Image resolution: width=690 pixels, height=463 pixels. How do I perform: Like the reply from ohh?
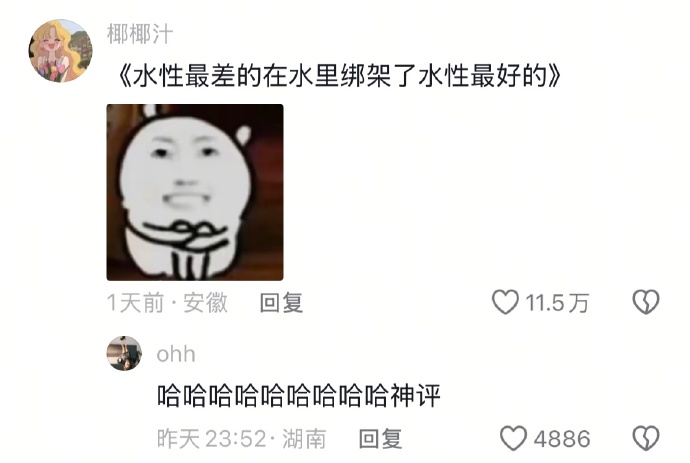[x=513, y=438]
